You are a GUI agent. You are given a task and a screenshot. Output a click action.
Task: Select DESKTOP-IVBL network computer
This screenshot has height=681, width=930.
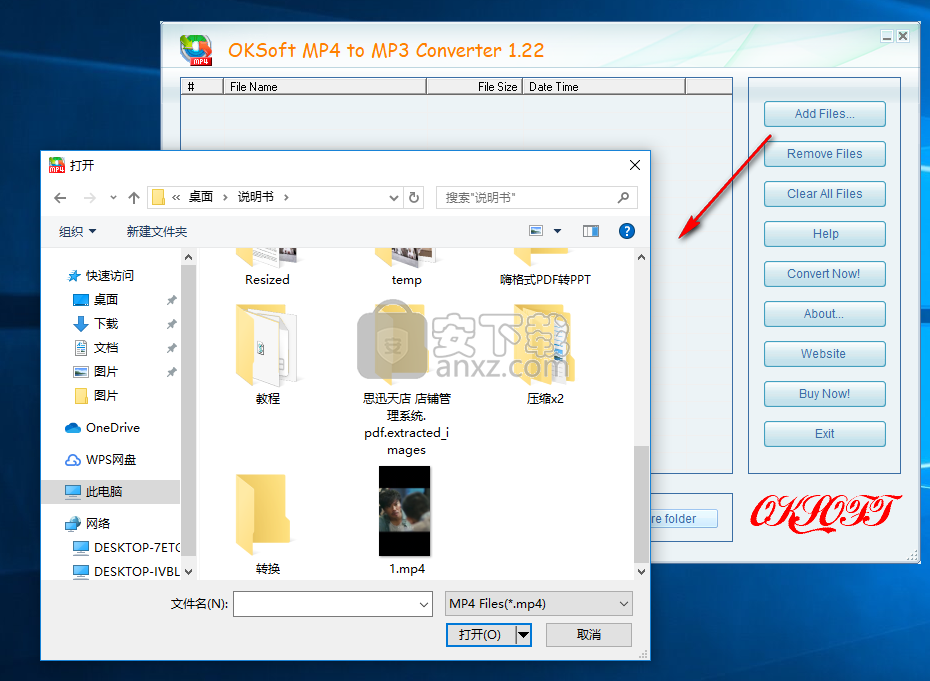(x=126, y=571)
